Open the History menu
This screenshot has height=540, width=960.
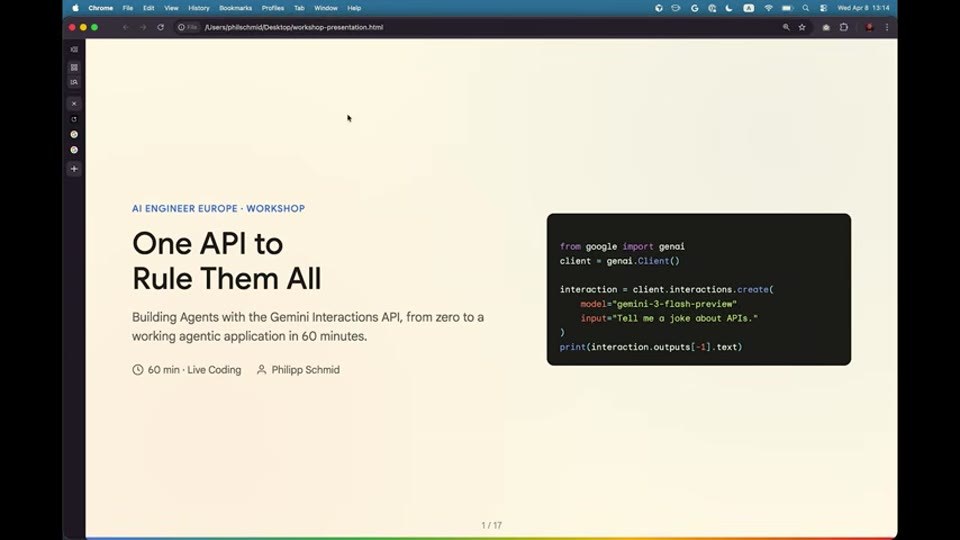[x=198, y=8]
